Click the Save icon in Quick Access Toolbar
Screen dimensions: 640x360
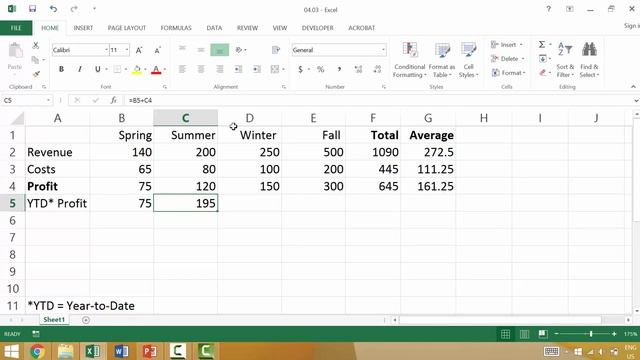click(x=32, y=9)
